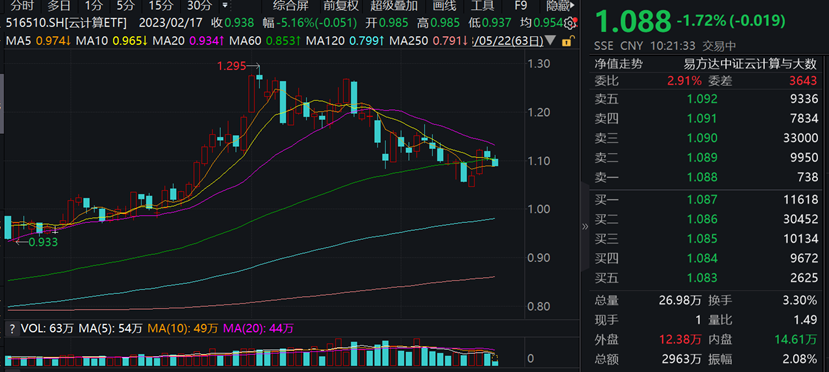829x372 pixels.
Task: Click the 幅 -5.16%(-0.051) change readout
Action: click(309, 23)
